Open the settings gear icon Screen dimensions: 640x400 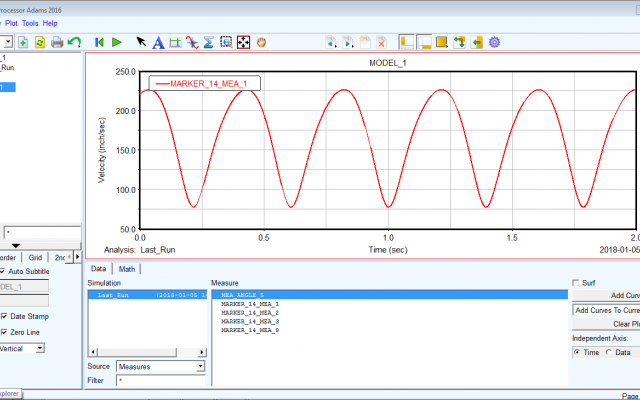[494, 42]
